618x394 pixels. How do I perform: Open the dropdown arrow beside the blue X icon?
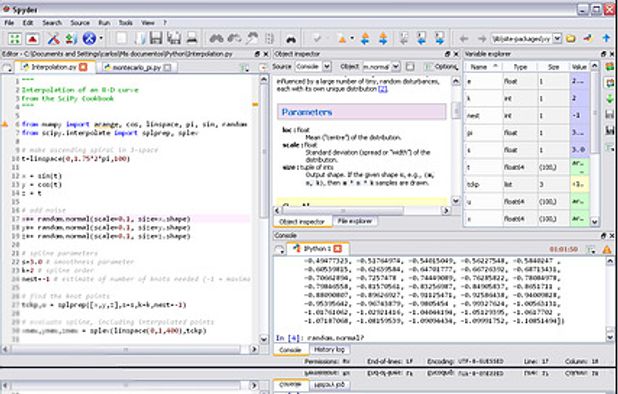click(x=101, y=38)
